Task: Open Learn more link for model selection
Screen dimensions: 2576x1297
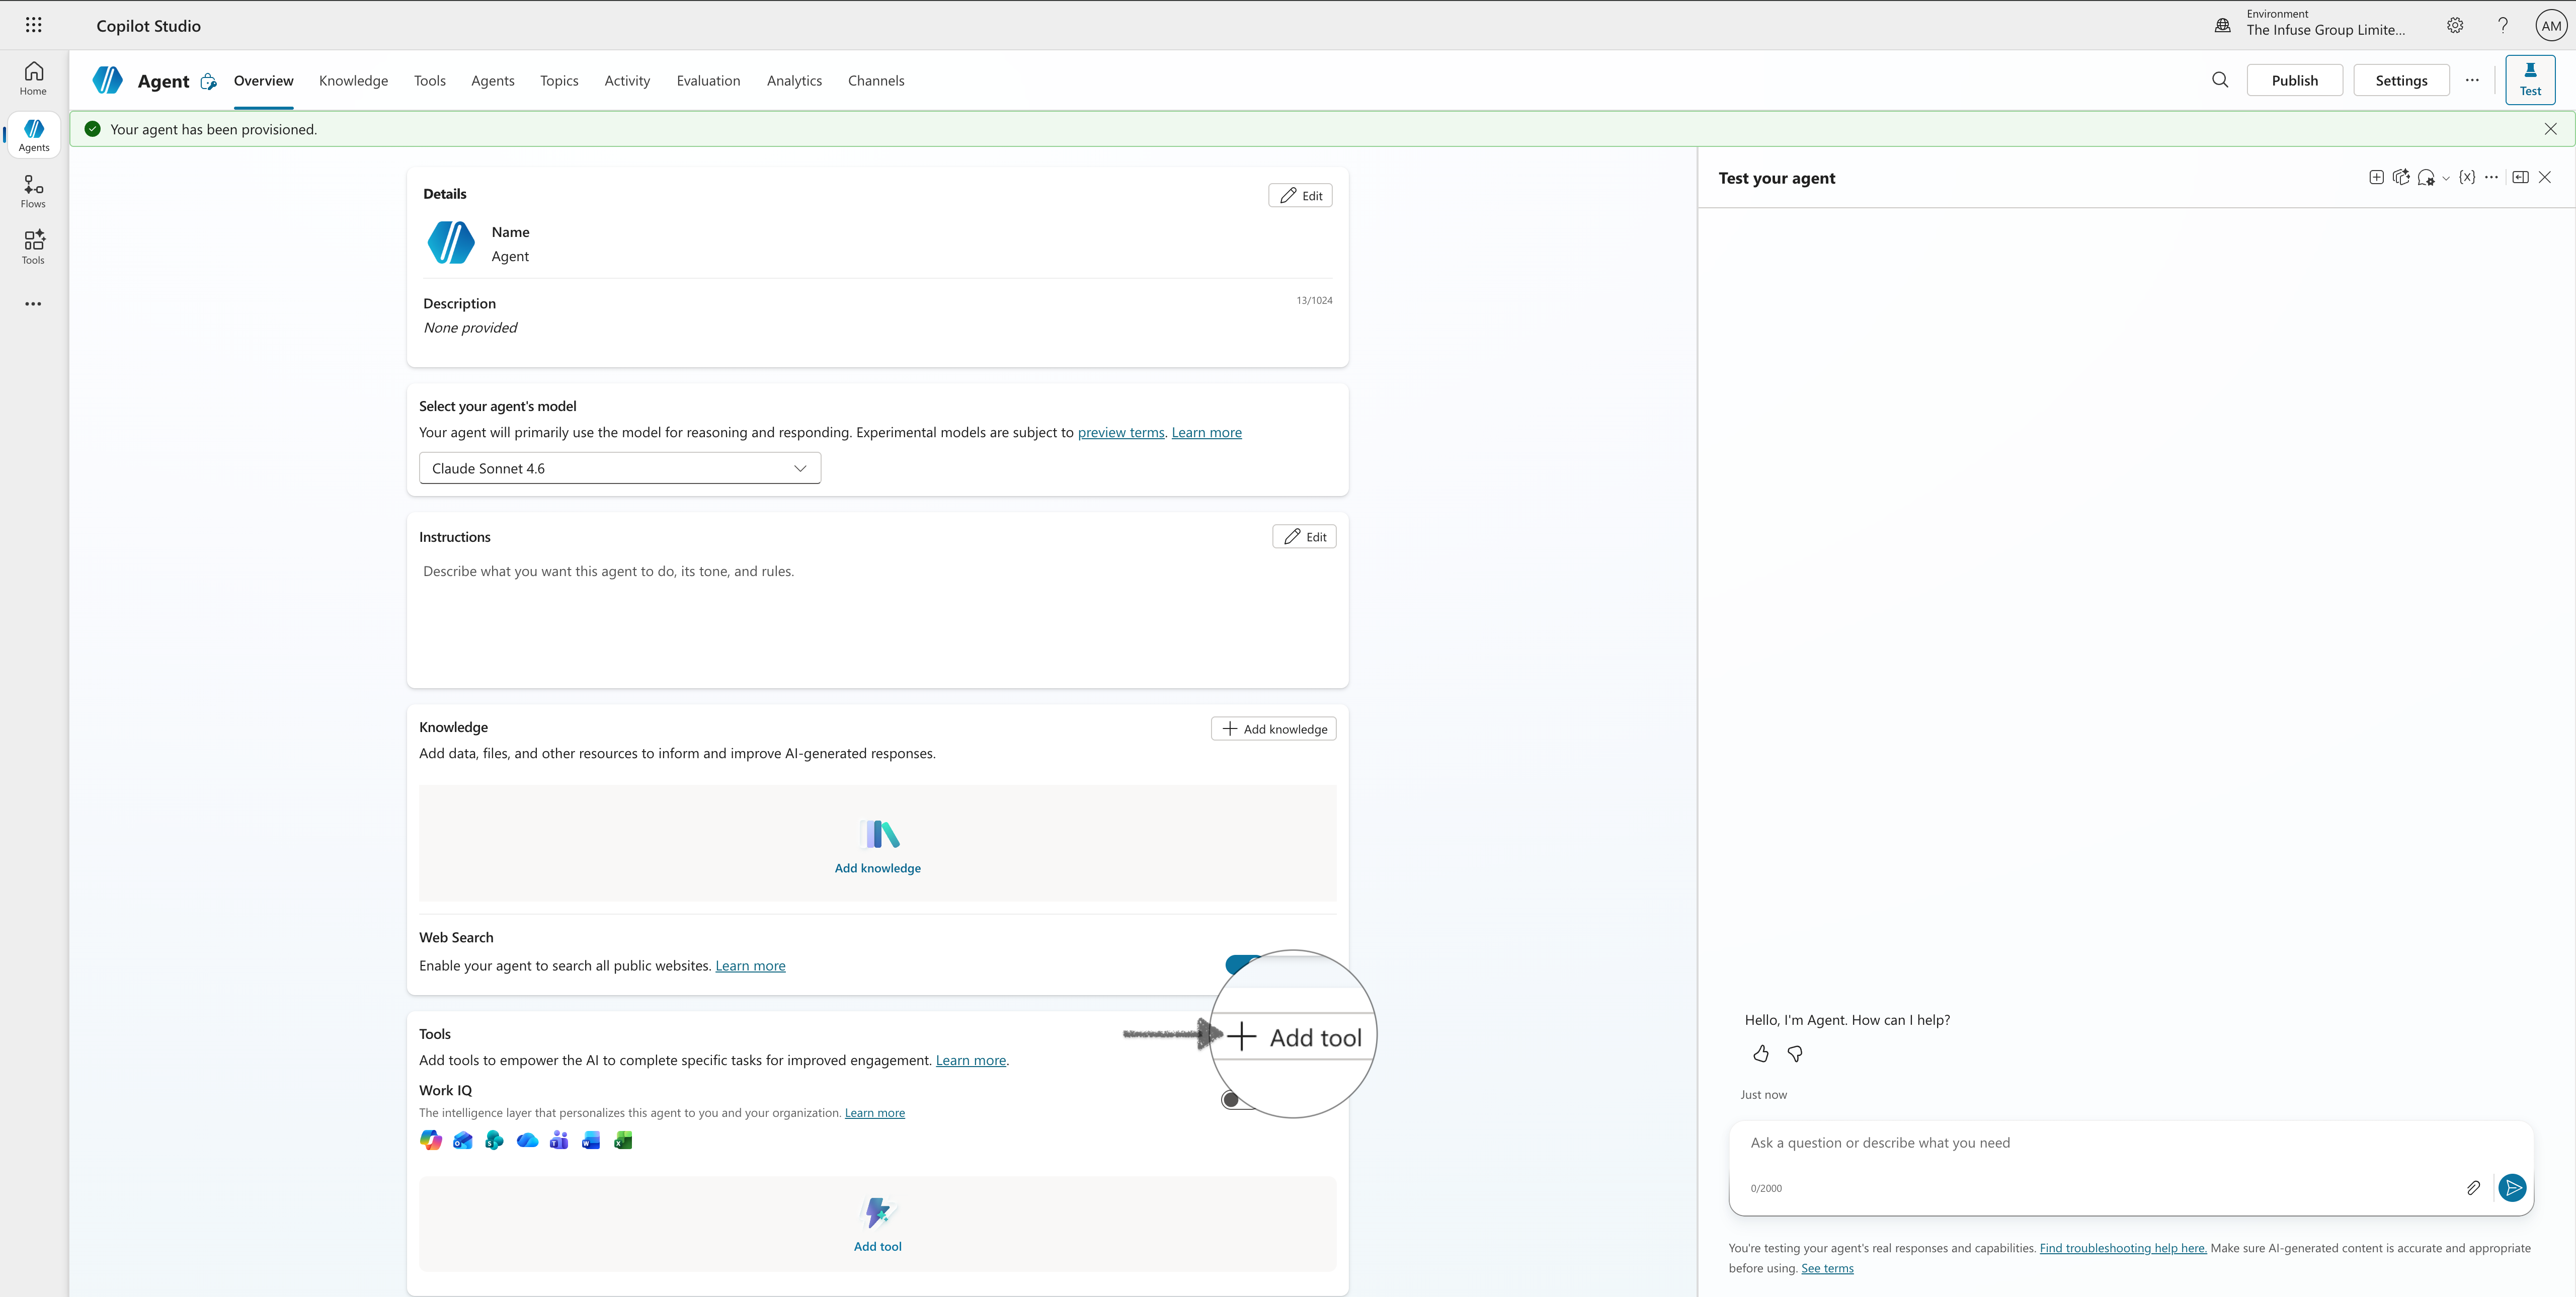Action: click(1206, 433)
